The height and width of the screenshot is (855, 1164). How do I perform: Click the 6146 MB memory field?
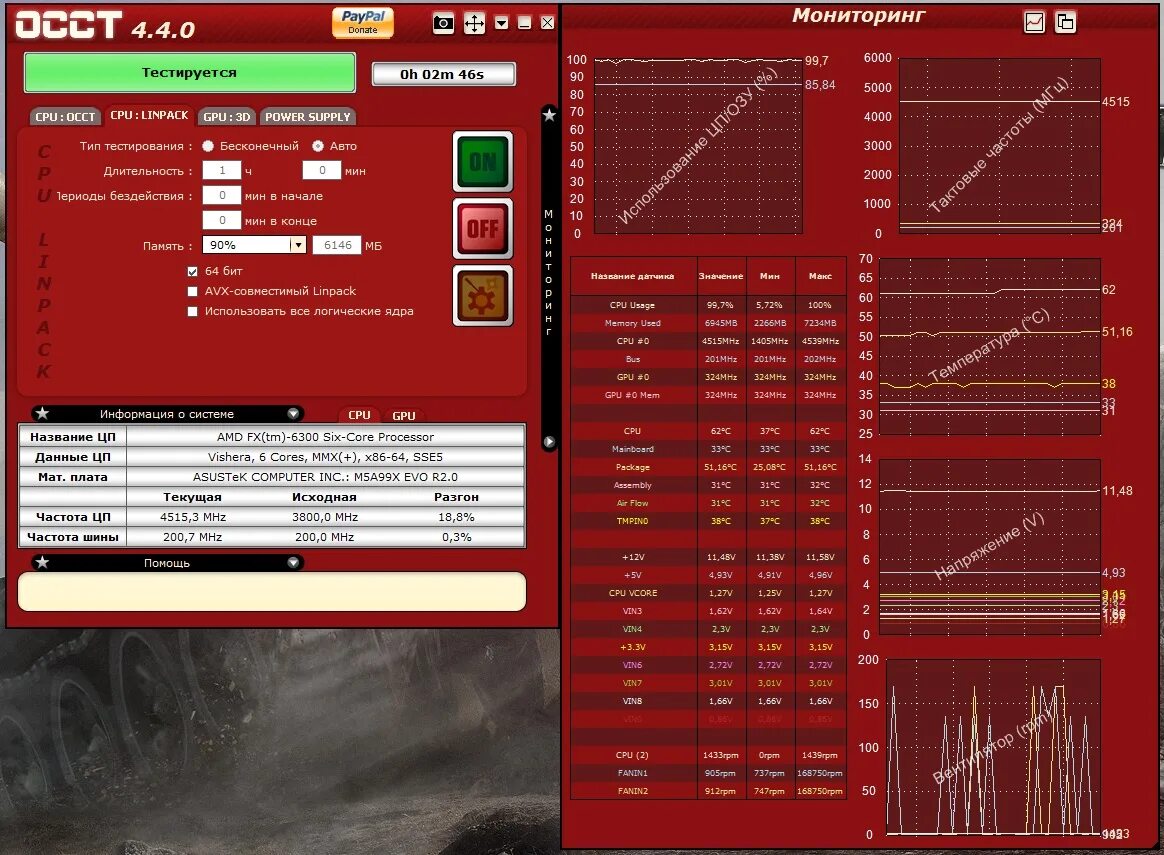click(x=337, y=245)
